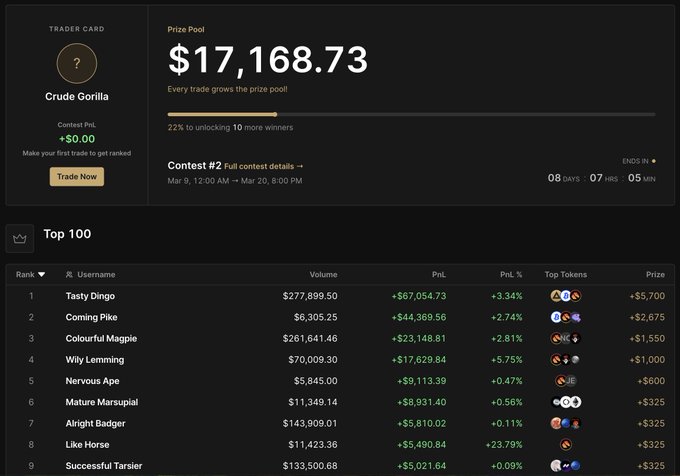Click the PnL column header
Viewport: 680px width, 476px height.
pos(439,274)
